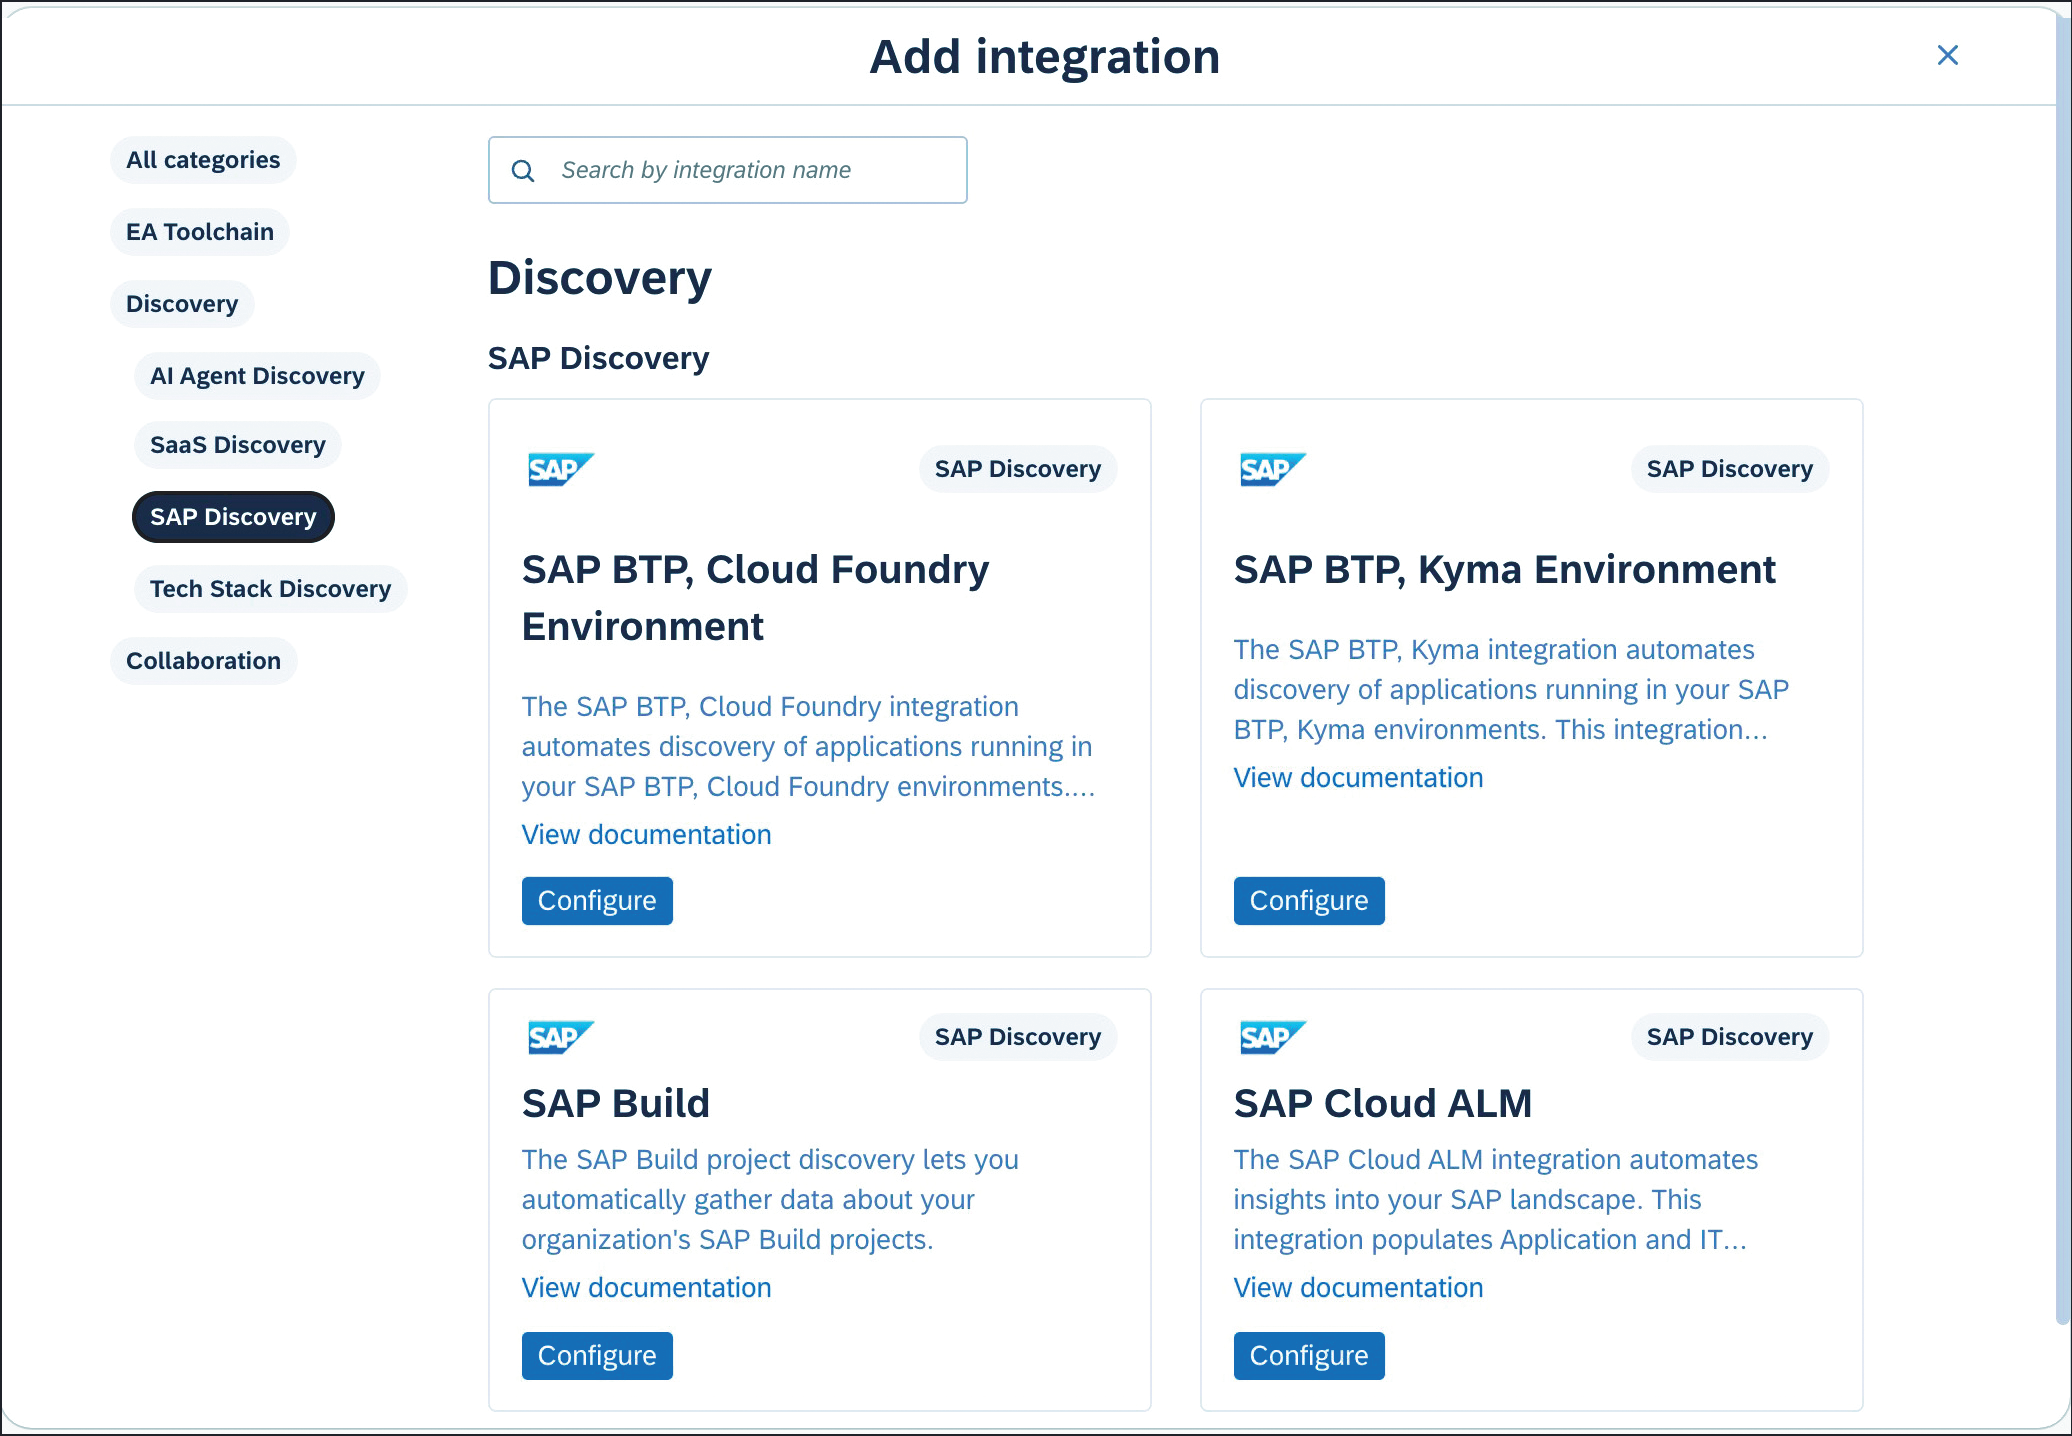
Task: Click the Cloud Foundry description text
Action: (x=808, y=747)
